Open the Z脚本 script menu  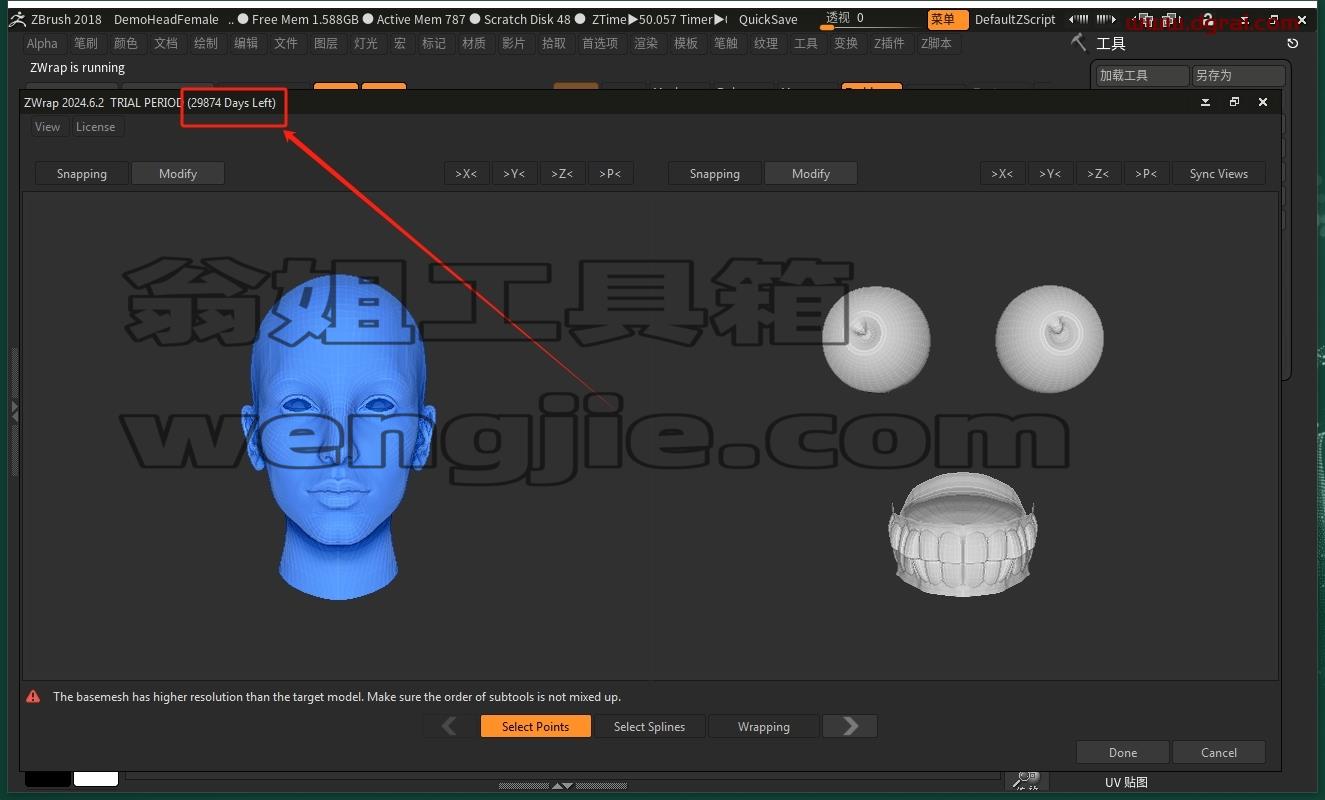pyautogui.click(x=937, y=43)
